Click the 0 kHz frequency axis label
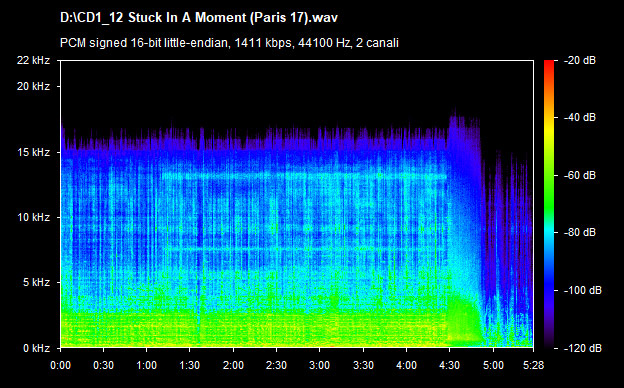 (x=36, y=348)
